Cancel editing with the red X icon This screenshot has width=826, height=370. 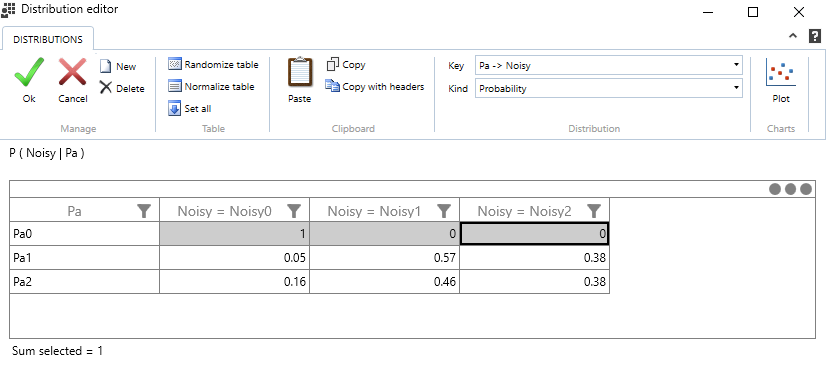coord(72,80)
